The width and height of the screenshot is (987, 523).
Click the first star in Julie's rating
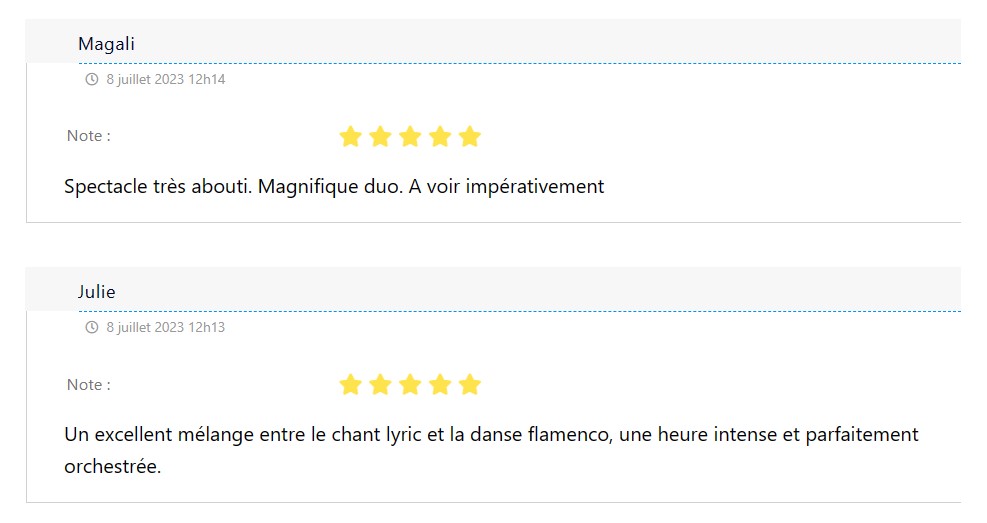pyautogui.click(x=350, y=385)
